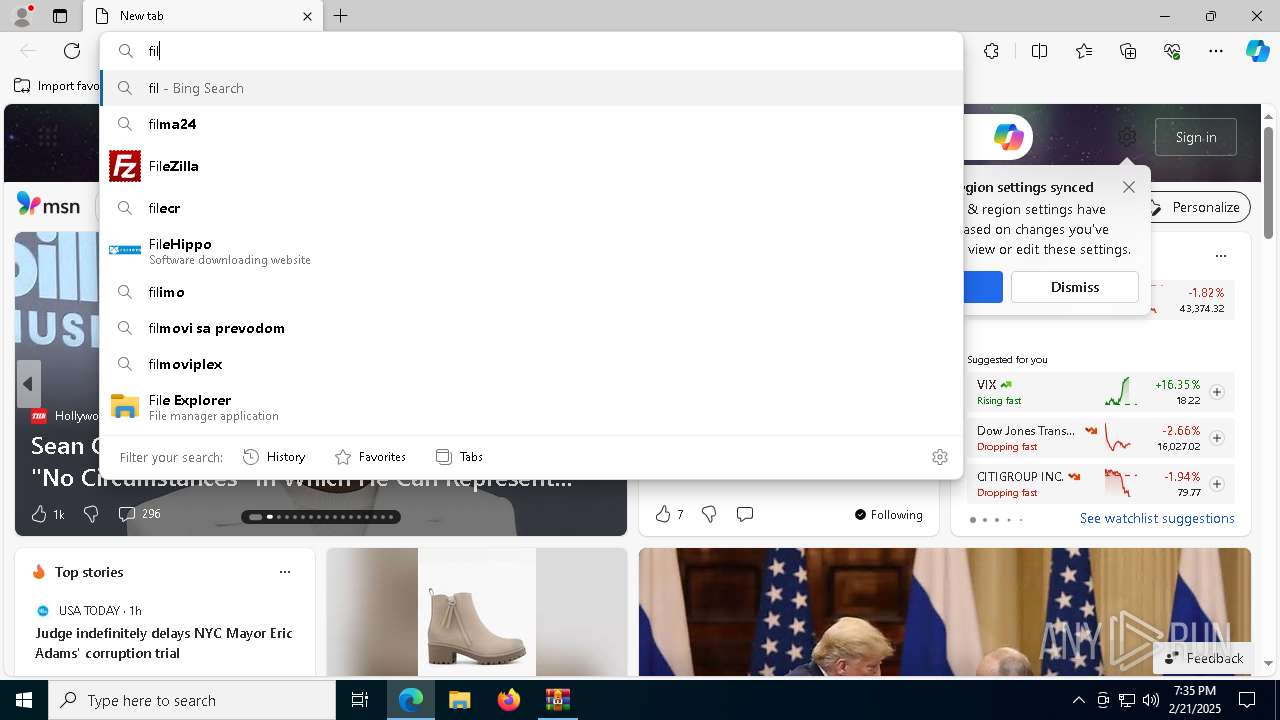Launch Firefox from taskbar
1280x720 pixels.
click(508, 700)
